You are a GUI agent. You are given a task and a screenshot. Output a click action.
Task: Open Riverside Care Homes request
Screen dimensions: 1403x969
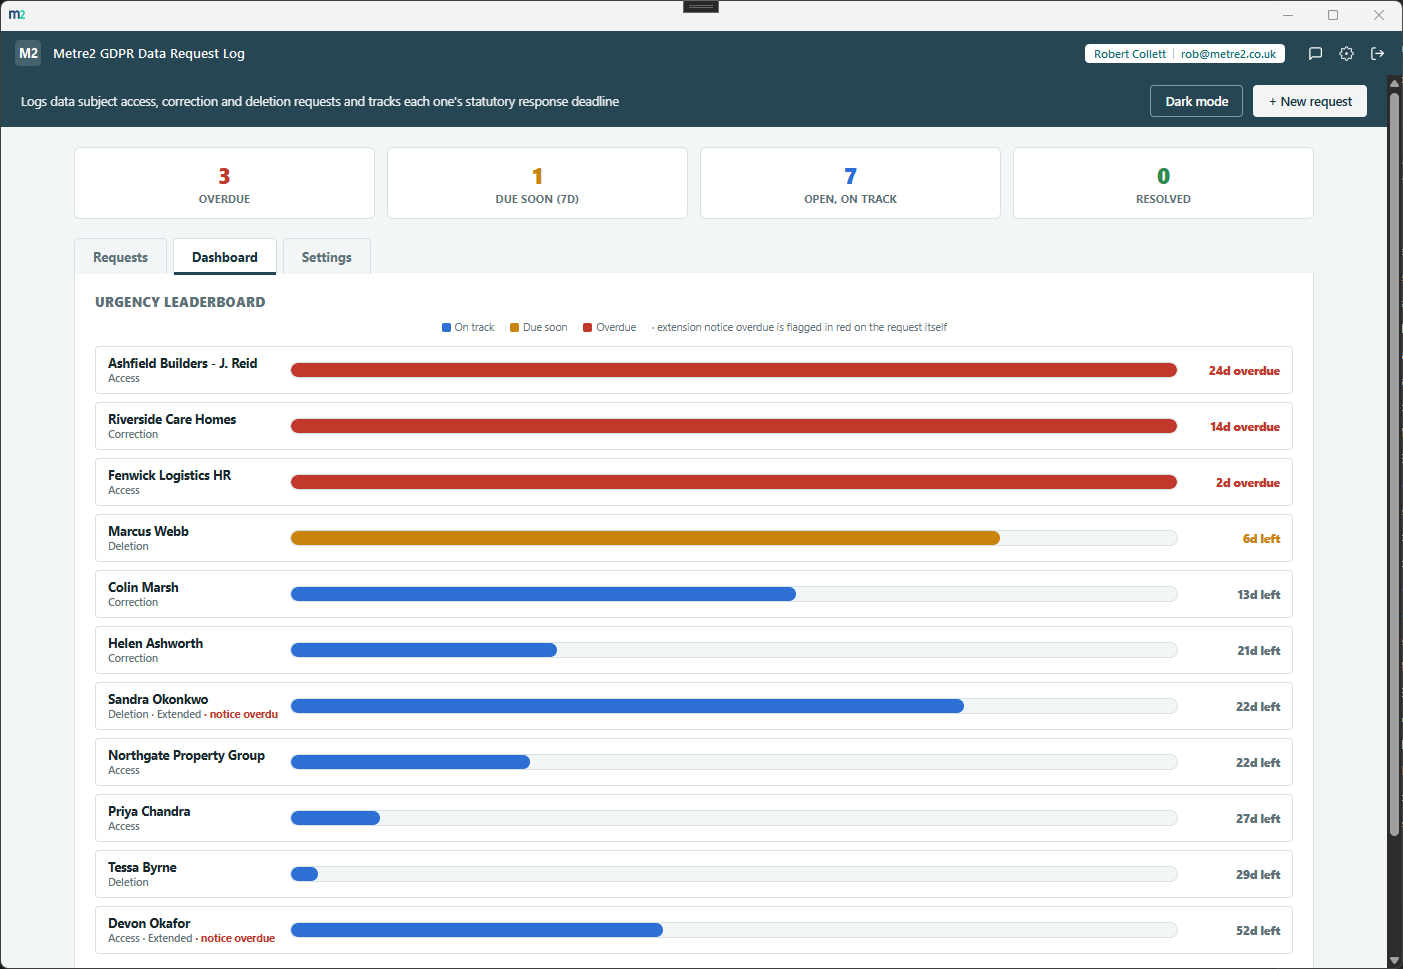click(694, 426)
